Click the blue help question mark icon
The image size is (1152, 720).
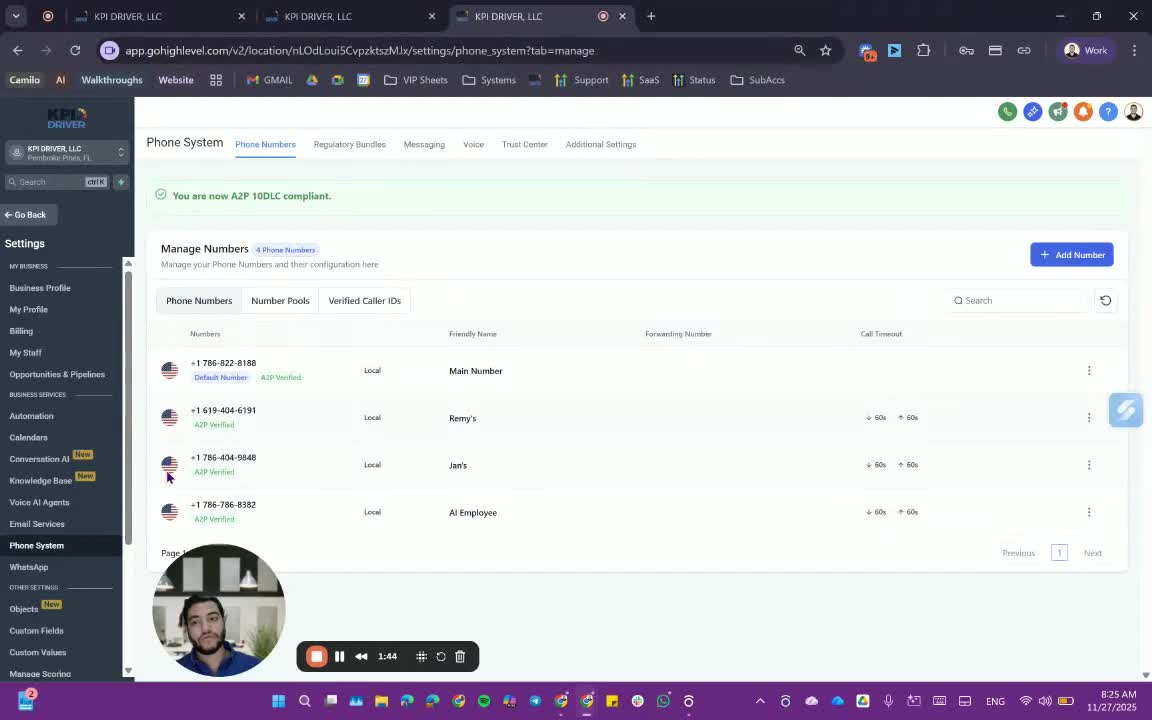(1108, 112)
